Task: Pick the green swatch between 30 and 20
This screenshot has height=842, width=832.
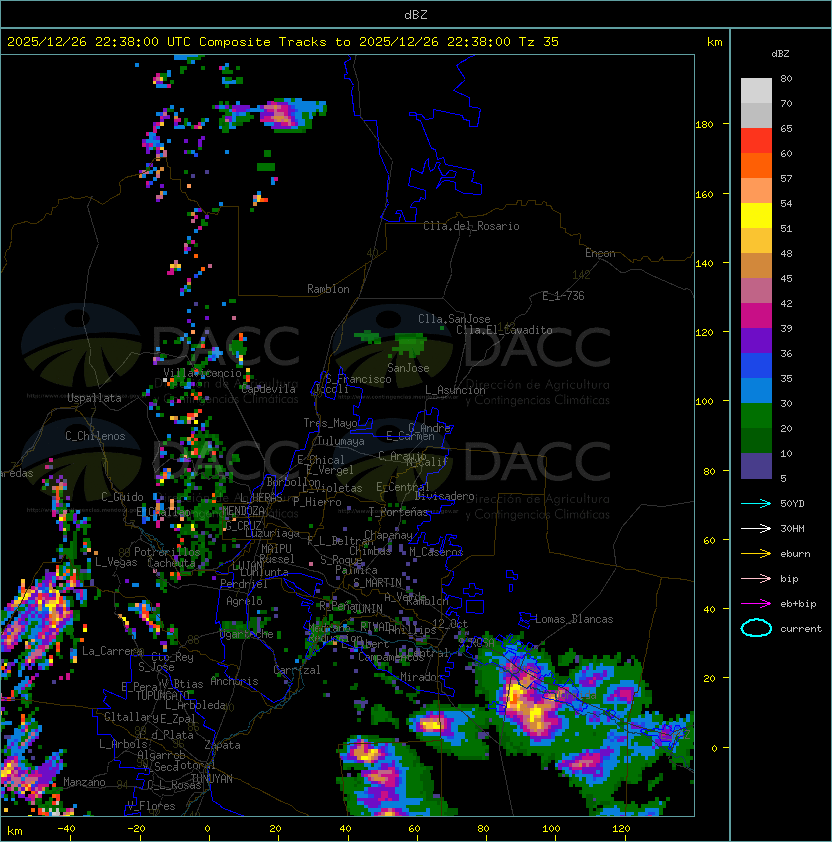Action: 756,416
